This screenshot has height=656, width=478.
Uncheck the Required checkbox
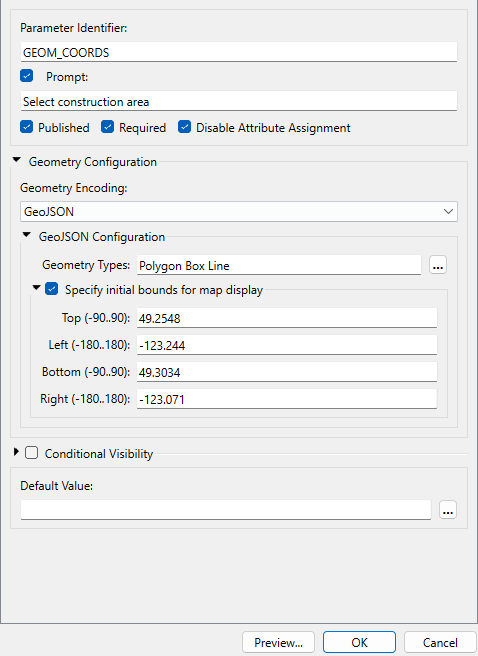click(x=107, y=127)
